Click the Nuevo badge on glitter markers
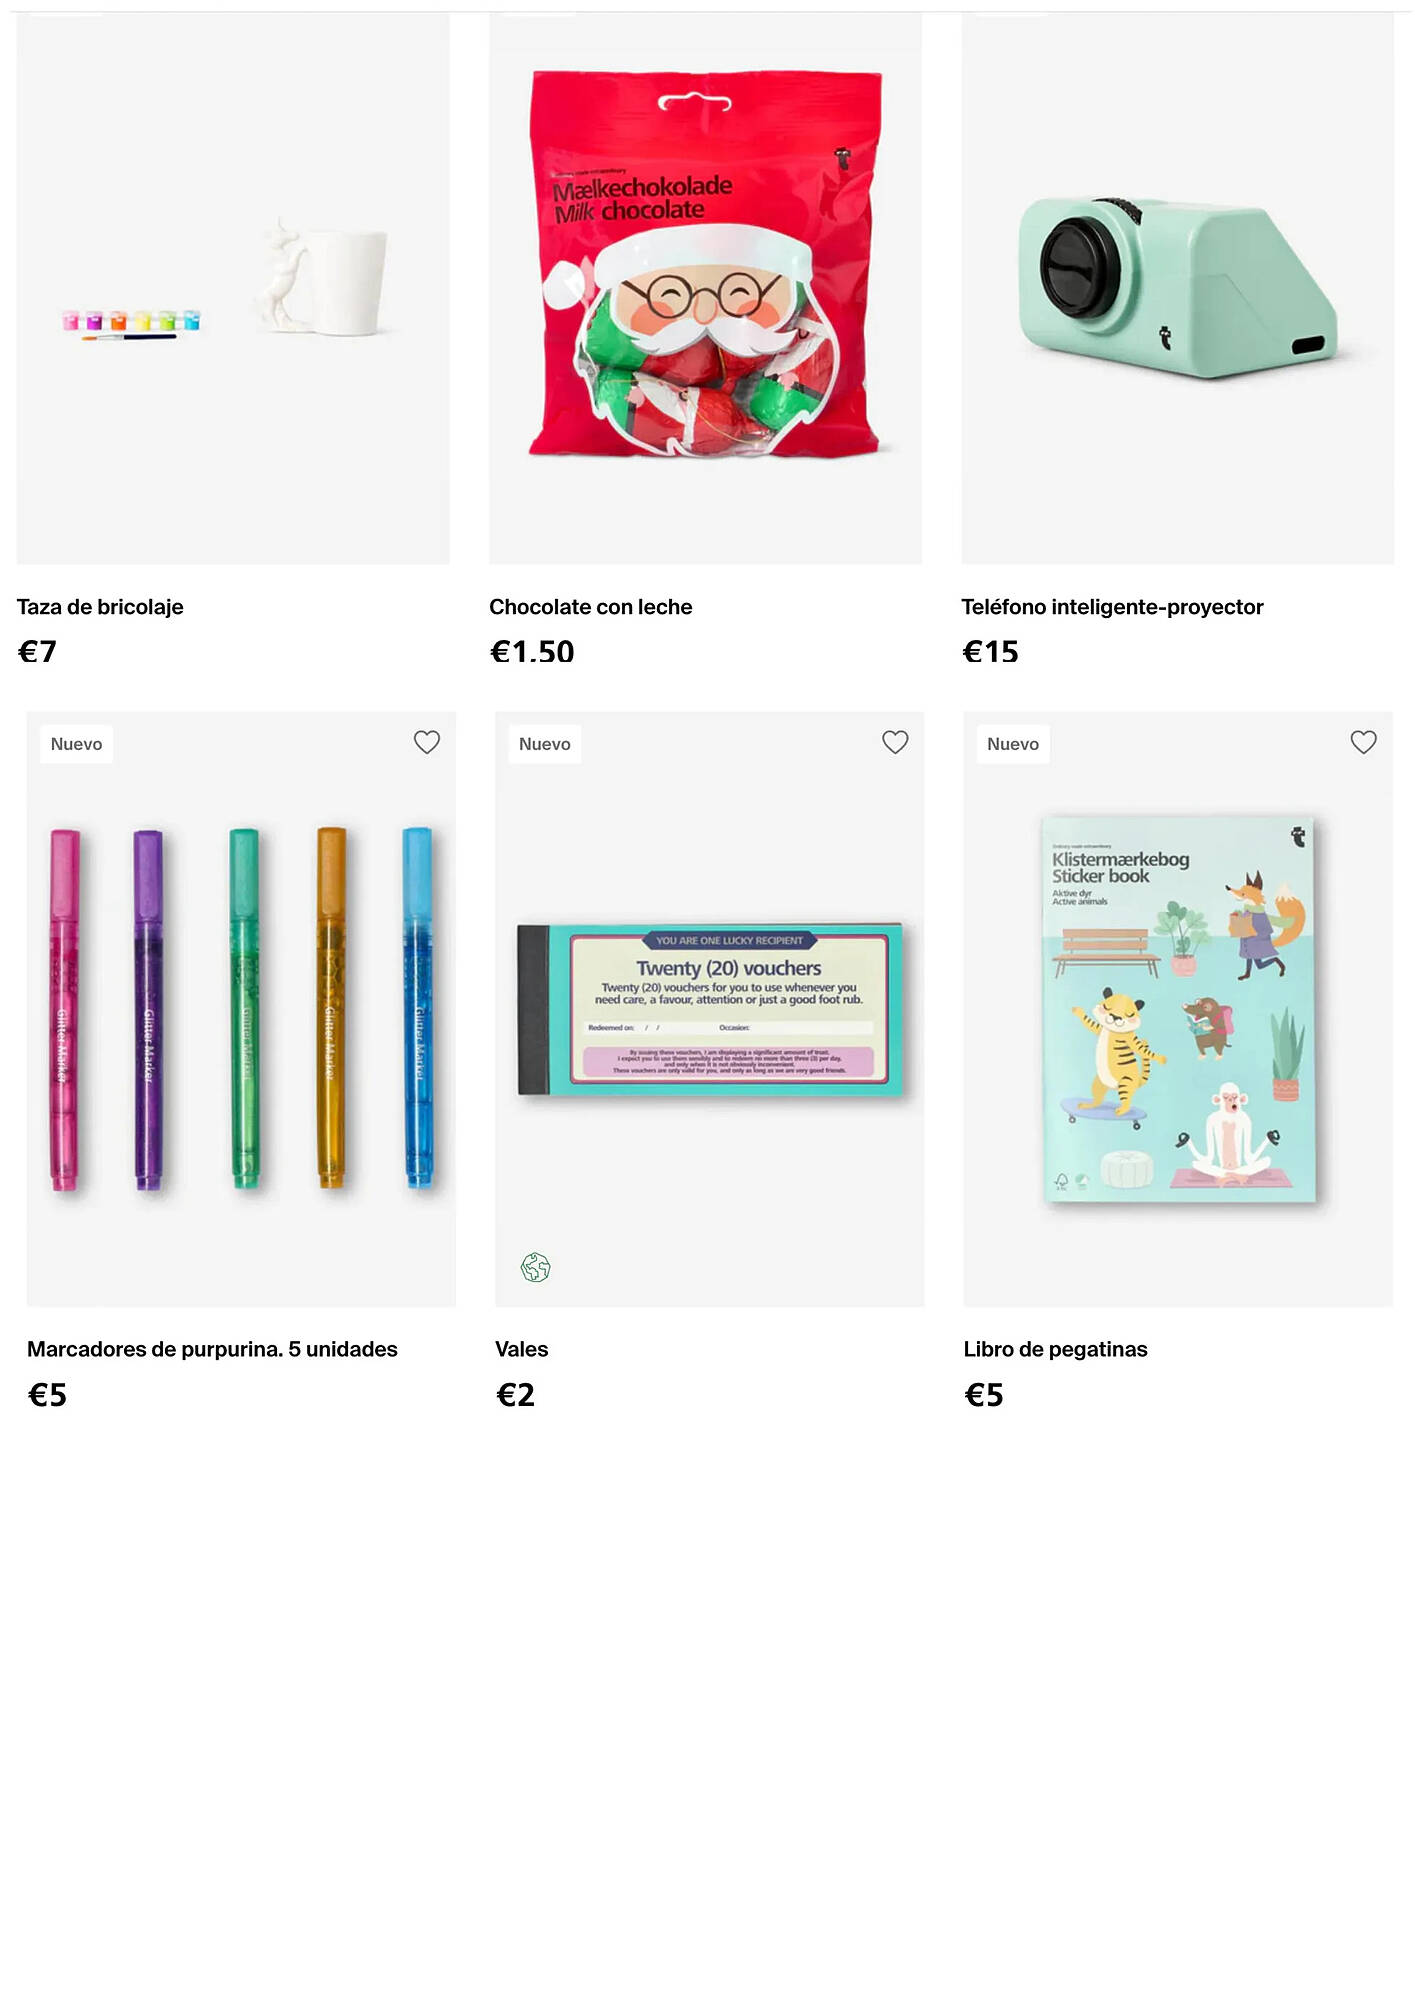This screenshot has width=1415, height=2000. (76, 744)
